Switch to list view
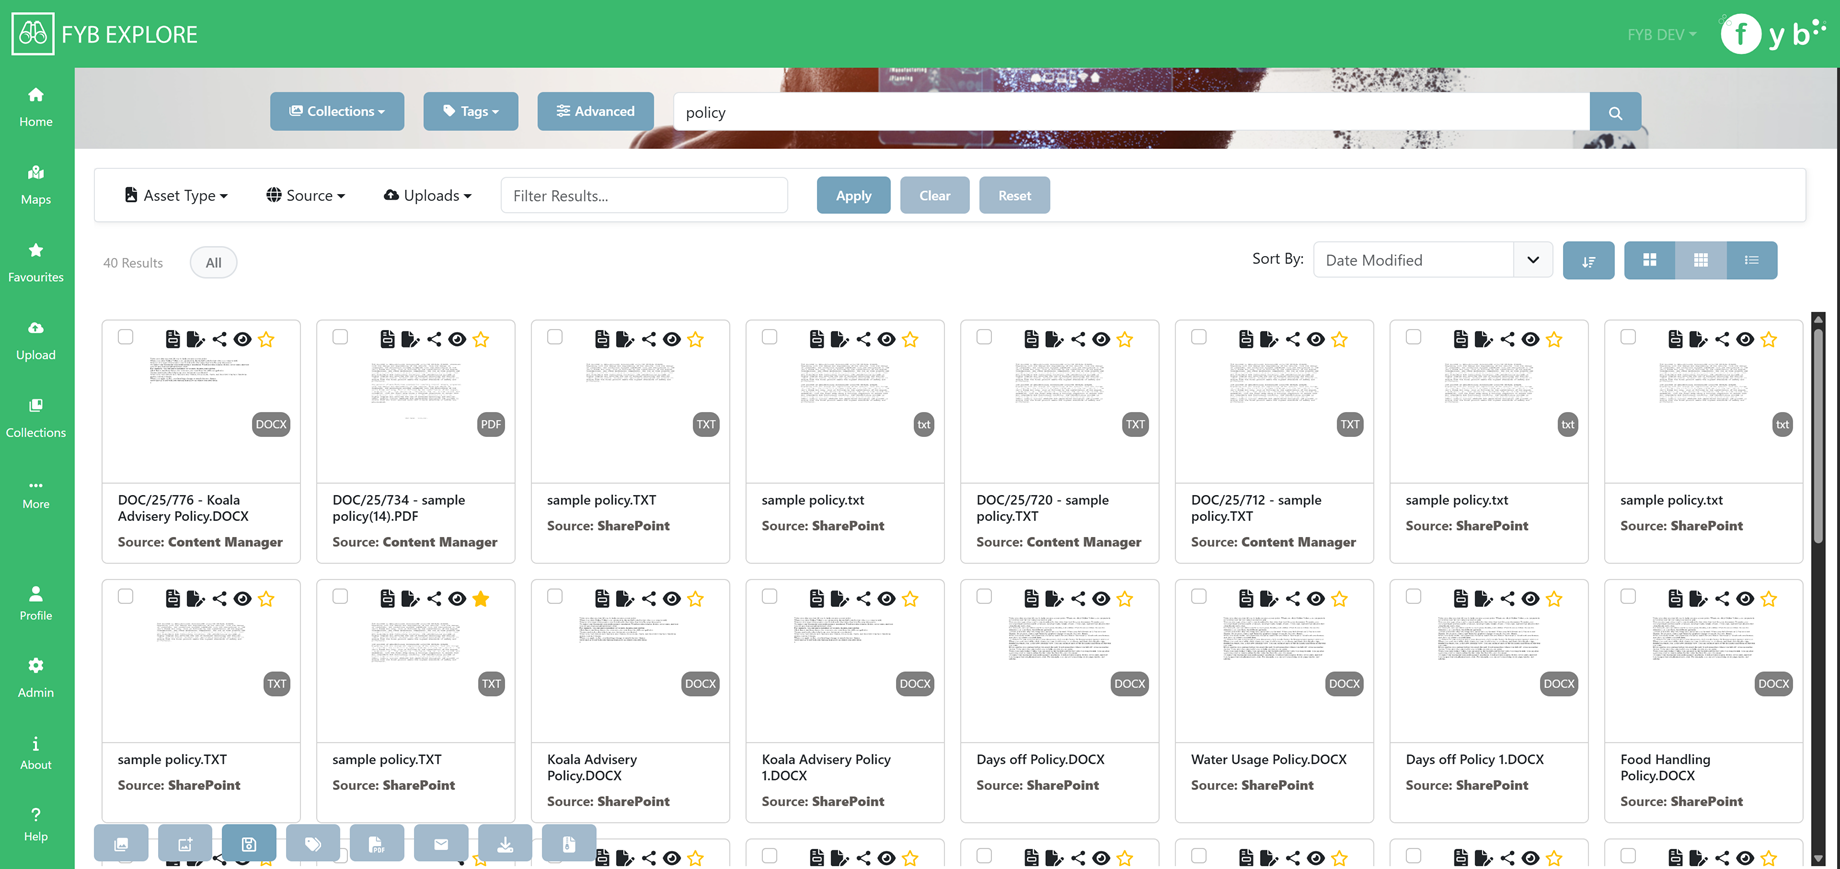The width and height of the screenshot is (1840, 869). pyautogui.click(x=1752, y=260)
